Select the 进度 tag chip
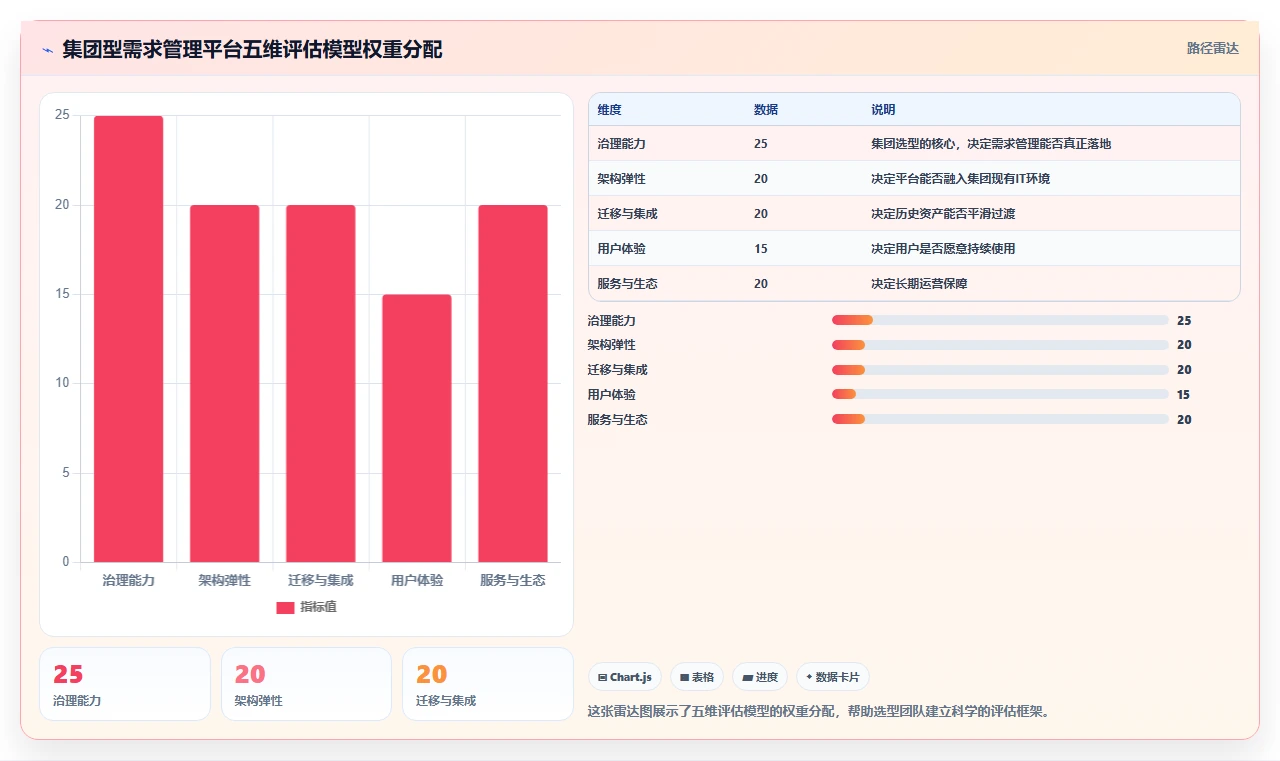Viewport: 1280px width, 761px height. pos(760,677)
